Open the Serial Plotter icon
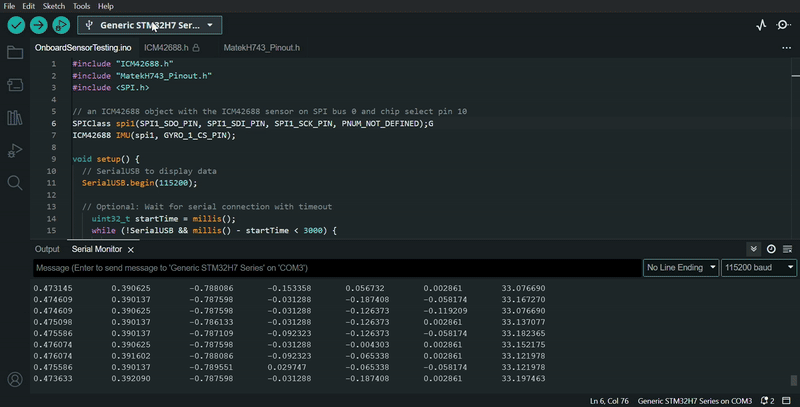Screen dimensions: 800x407 761,25
